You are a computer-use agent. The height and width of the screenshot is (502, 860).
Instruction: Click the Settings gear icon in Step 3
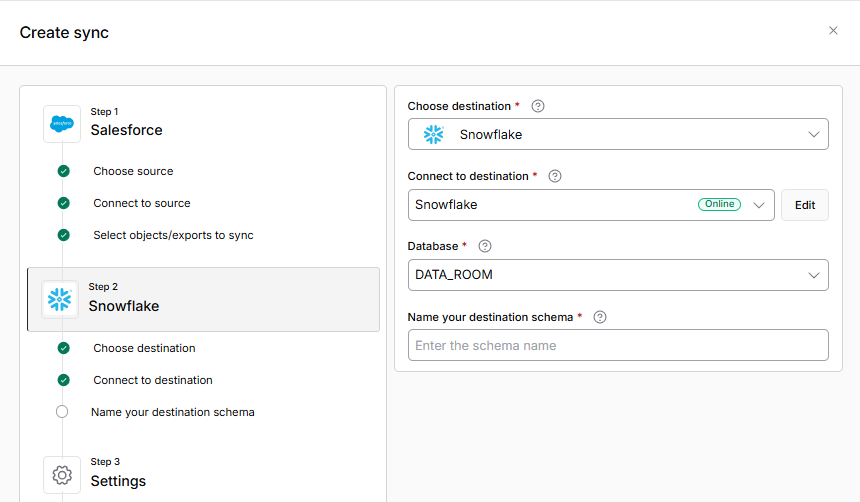coord(62,475)
